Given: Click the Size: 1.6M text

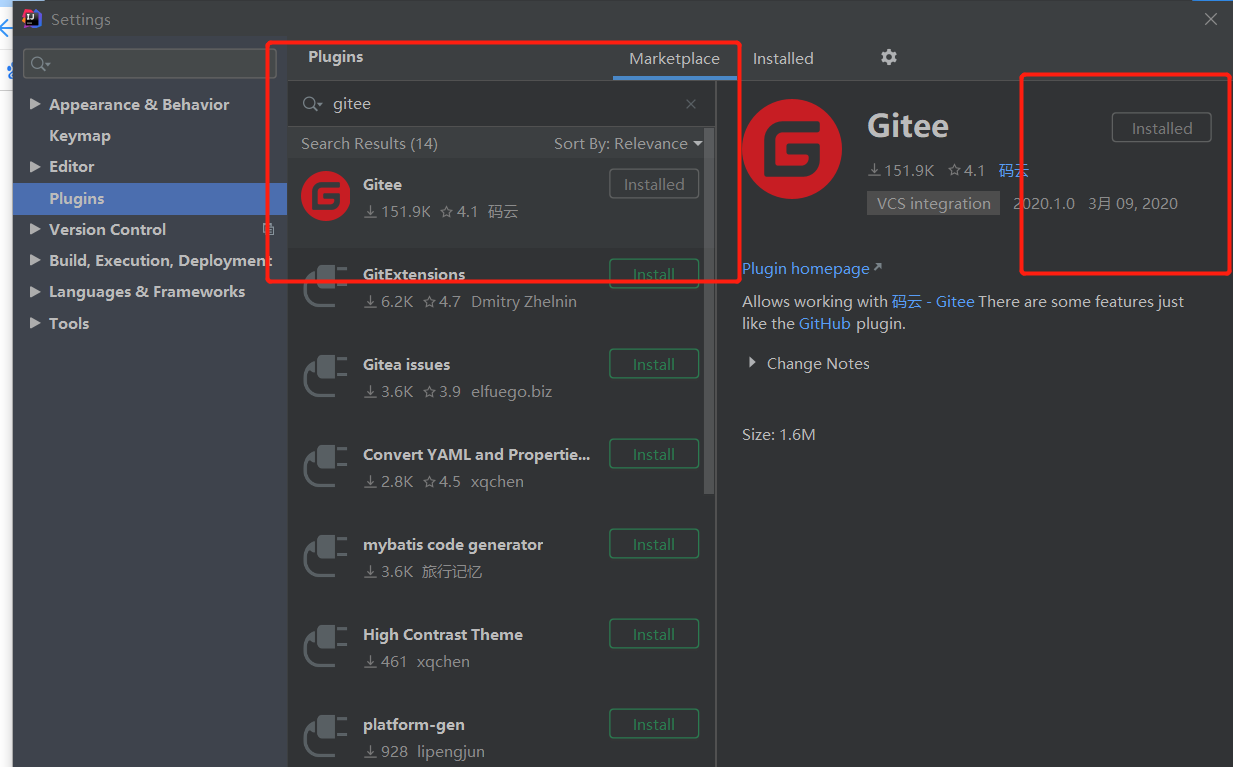Looking at the screenshot, I should click(x=779, y=434).
